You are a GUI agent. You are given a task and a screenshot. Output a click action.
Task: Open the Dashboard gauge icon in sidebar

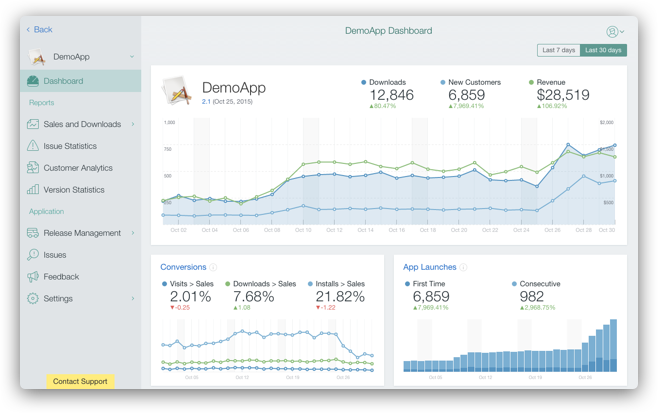pyautogui.click(x=33, y=81)
